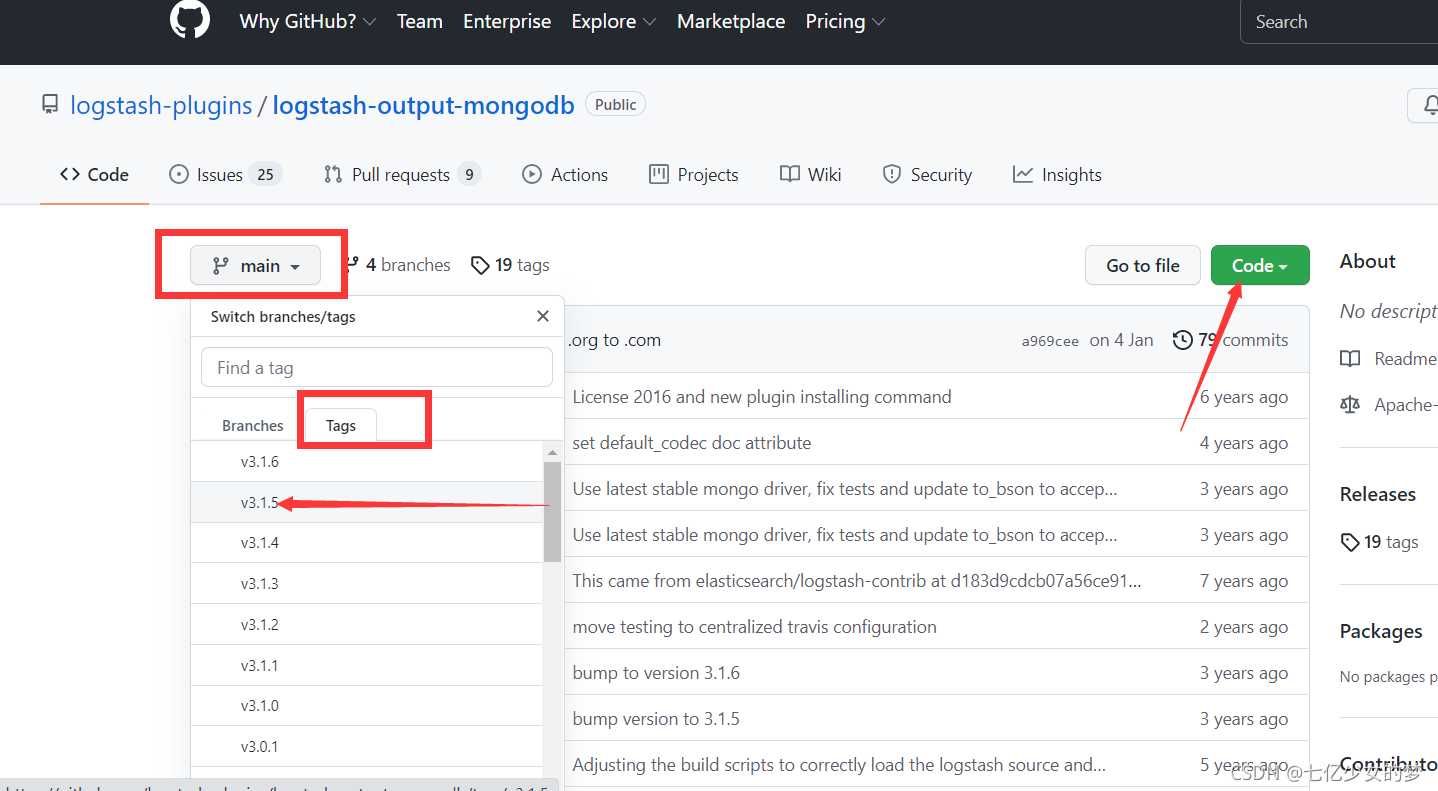Expand the green Code dropdown

click(1259, 265)
